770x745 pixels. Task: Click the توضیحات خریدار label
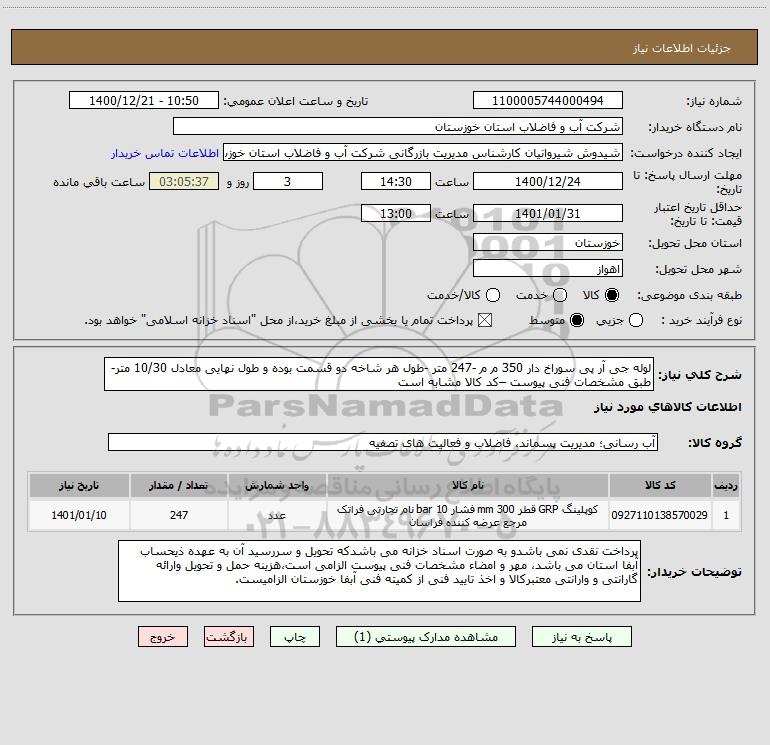[694, 572]
